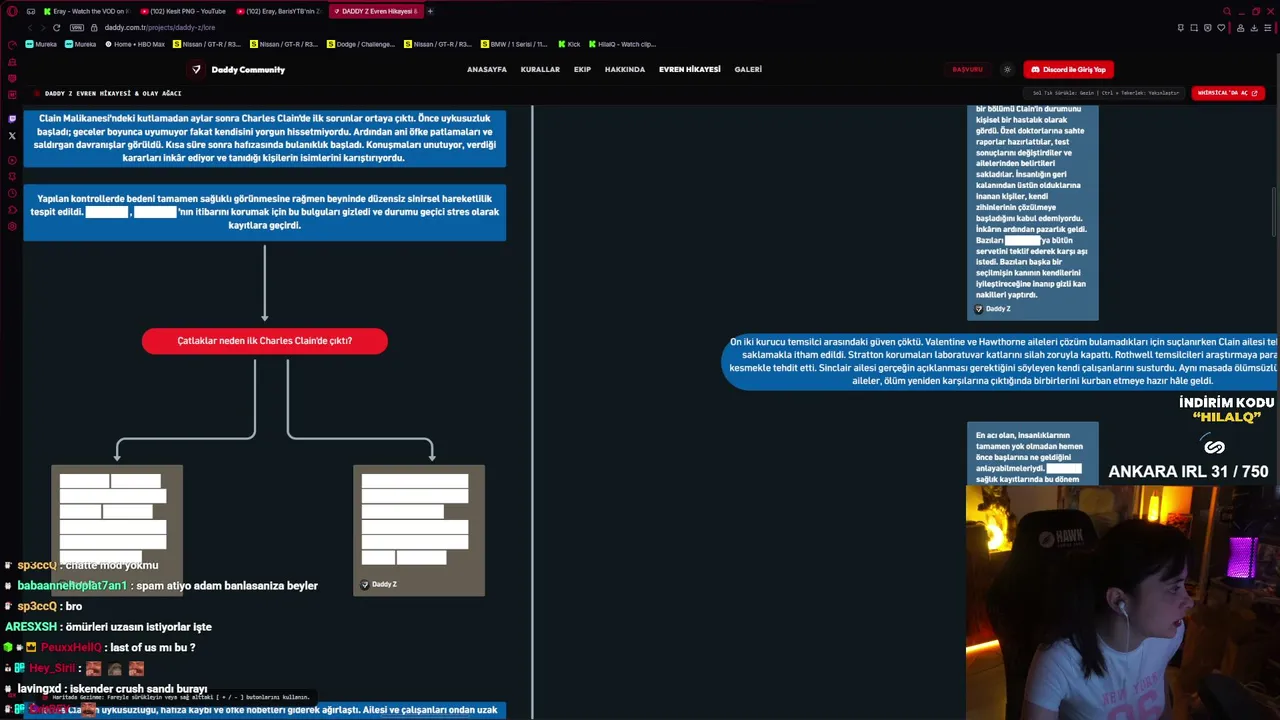Click the pinboard pin icon in toolbar
Screen dimensions: 1280x720
pyautogui.click(x=1181, y=28)
